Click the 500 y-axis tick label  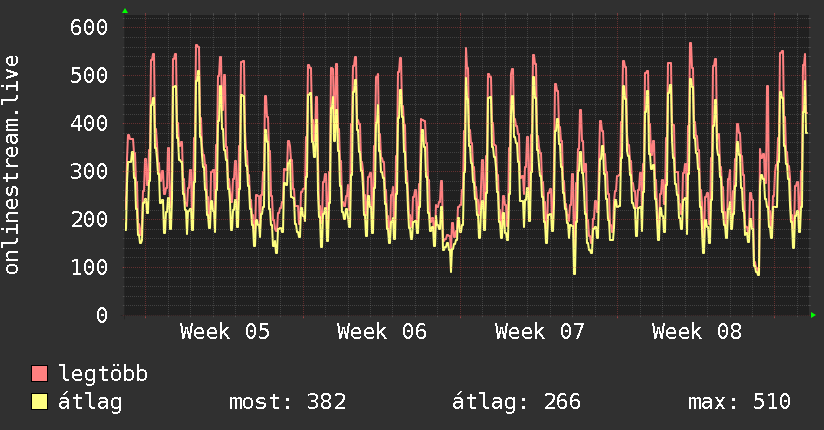click(x=89, y=75)
